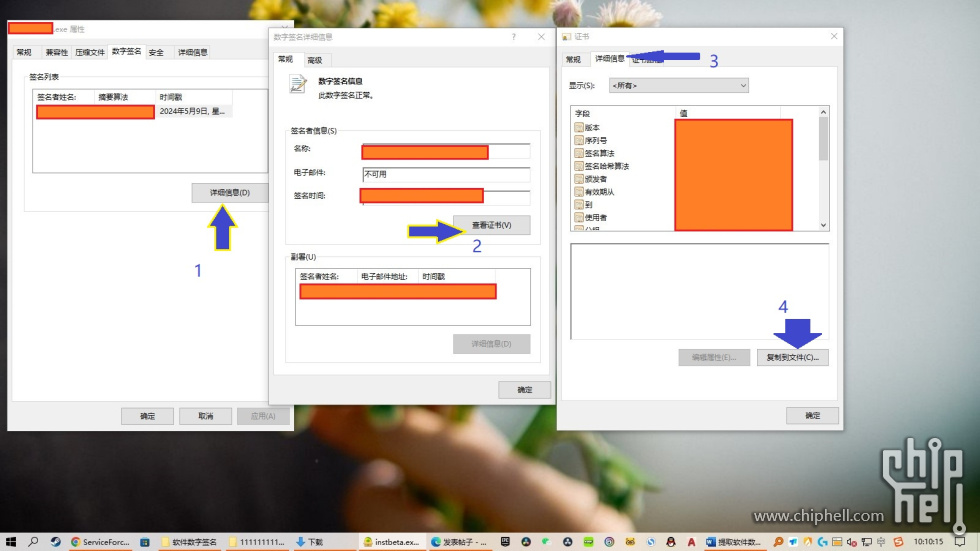
Task: Switch to 常规 tab in certificate window
Action: [573, 59]
